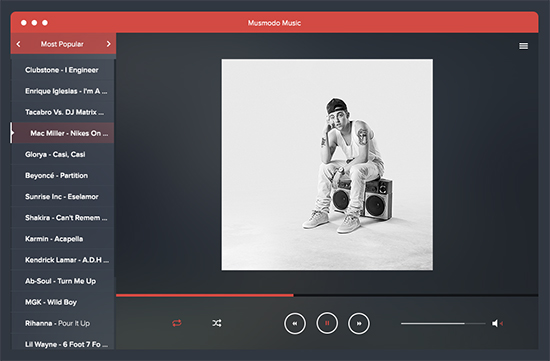Play Lil Wayne - 6 Foot 7 Fo ... track

tap(62, 342)
